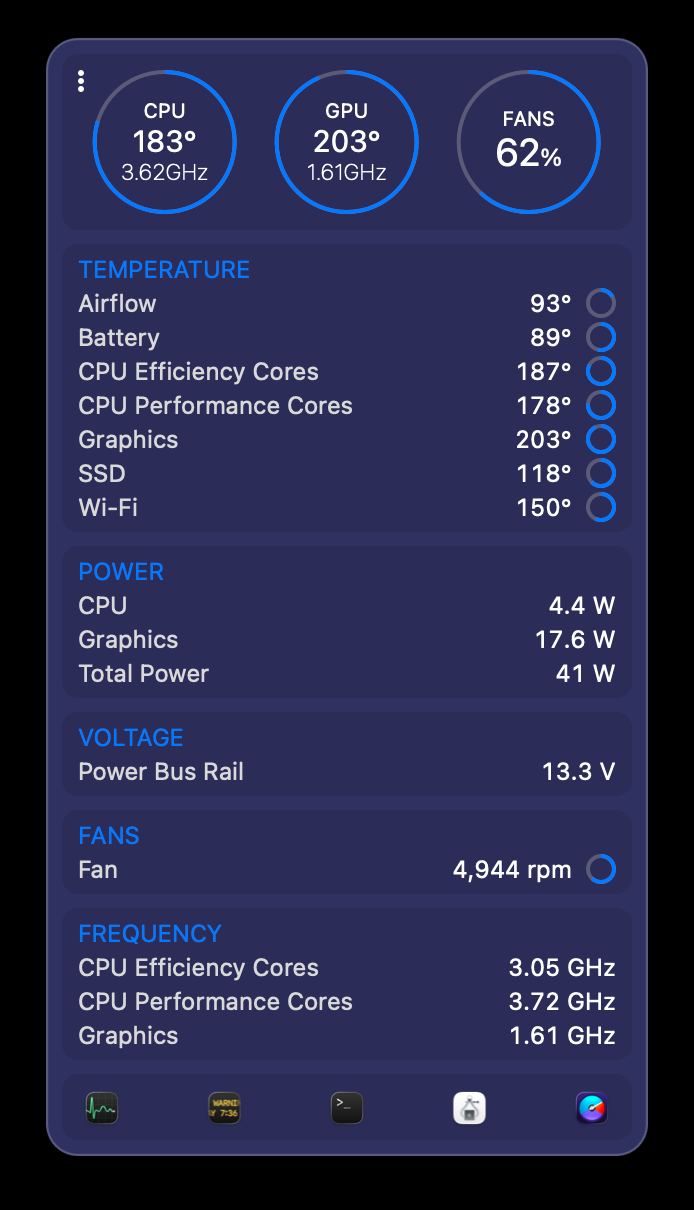Open Terminal from the shortcut bar
This screenshot has height=1210, width=694.
347,1108
